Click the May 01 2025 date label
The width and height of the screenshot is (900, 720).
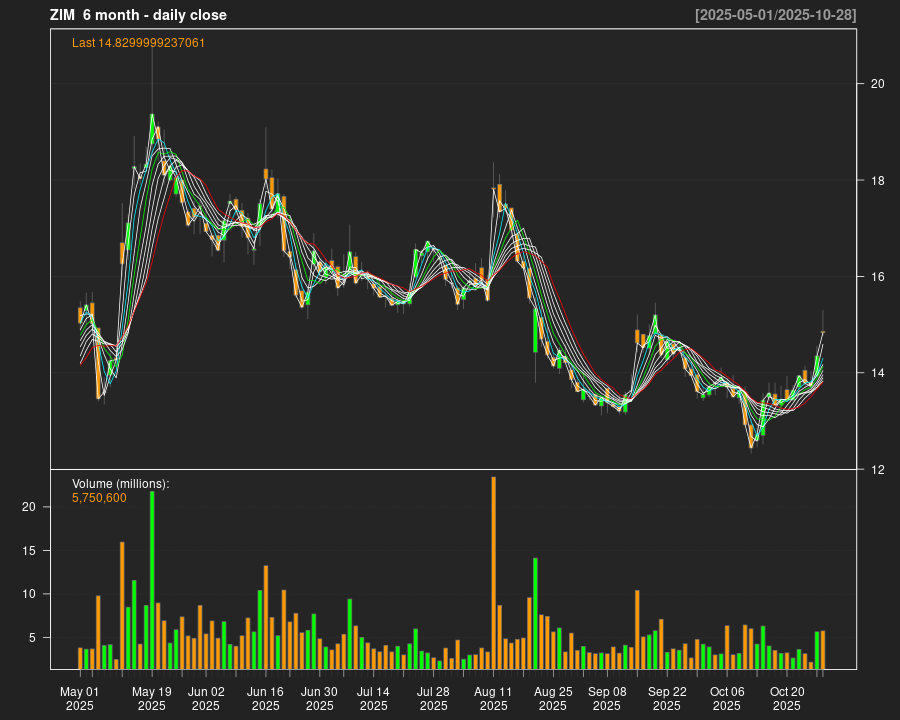coord(79,698)
